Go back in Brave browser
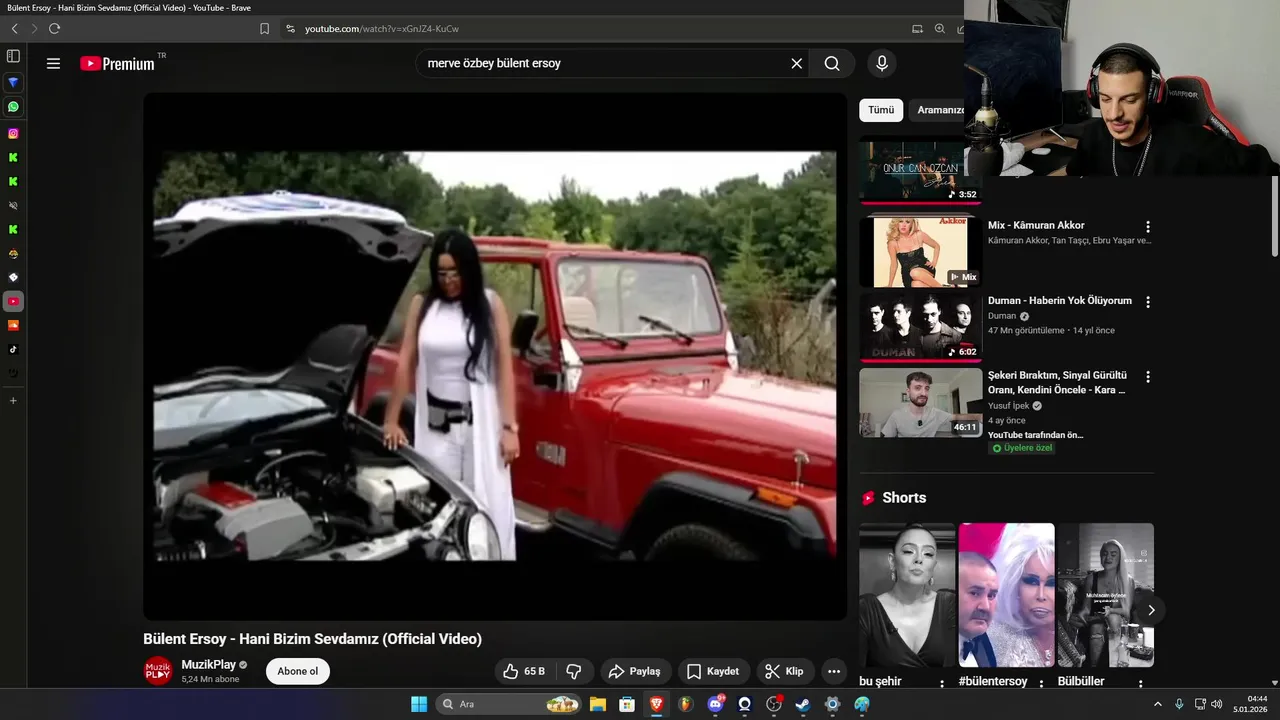The height and width of the screenshot is (720, 1280). tap(14, 29)
